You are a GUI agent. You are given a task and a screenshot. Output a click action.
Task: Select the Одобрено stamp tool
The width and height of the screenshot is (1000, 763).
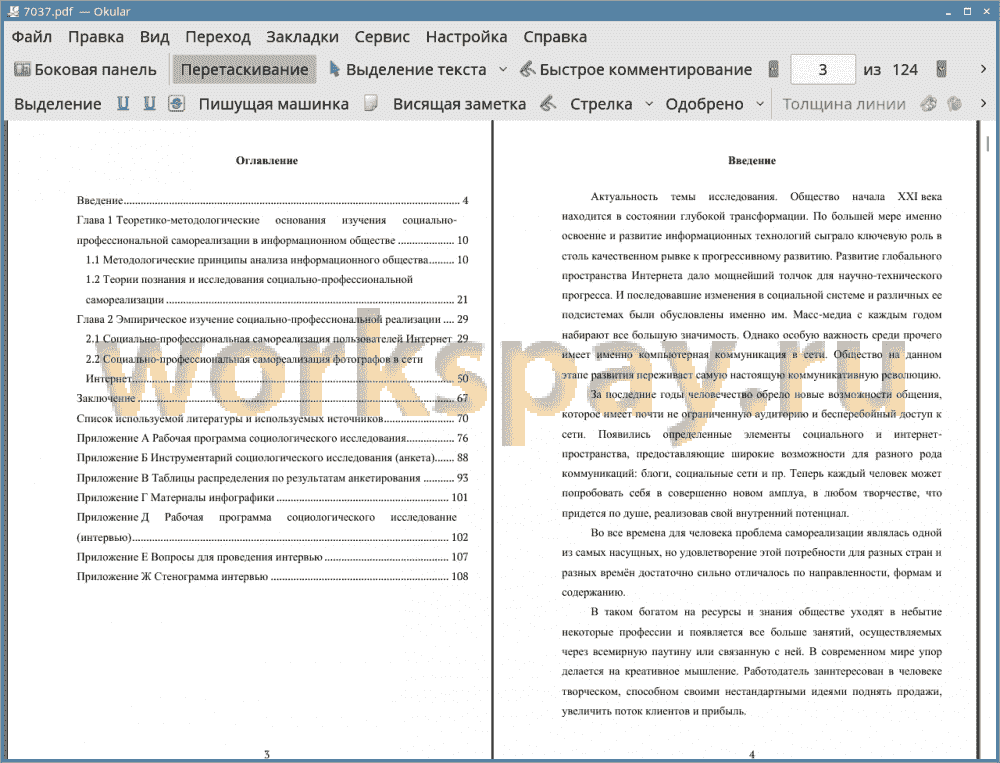(704, 104)
